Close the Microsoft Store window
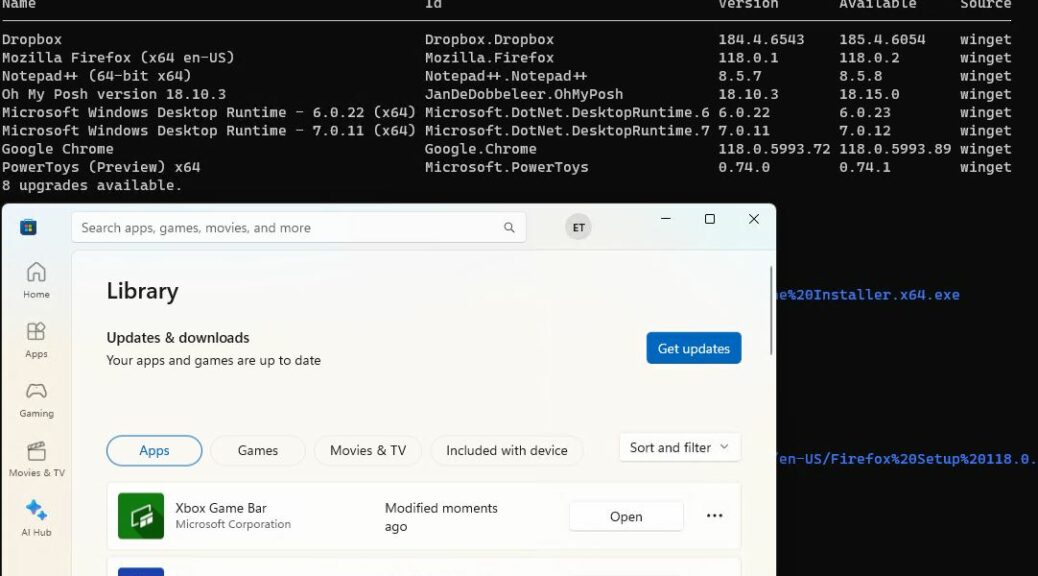Image resolution: width=1038 pixels, height=576 pixels. click(753, 219)
